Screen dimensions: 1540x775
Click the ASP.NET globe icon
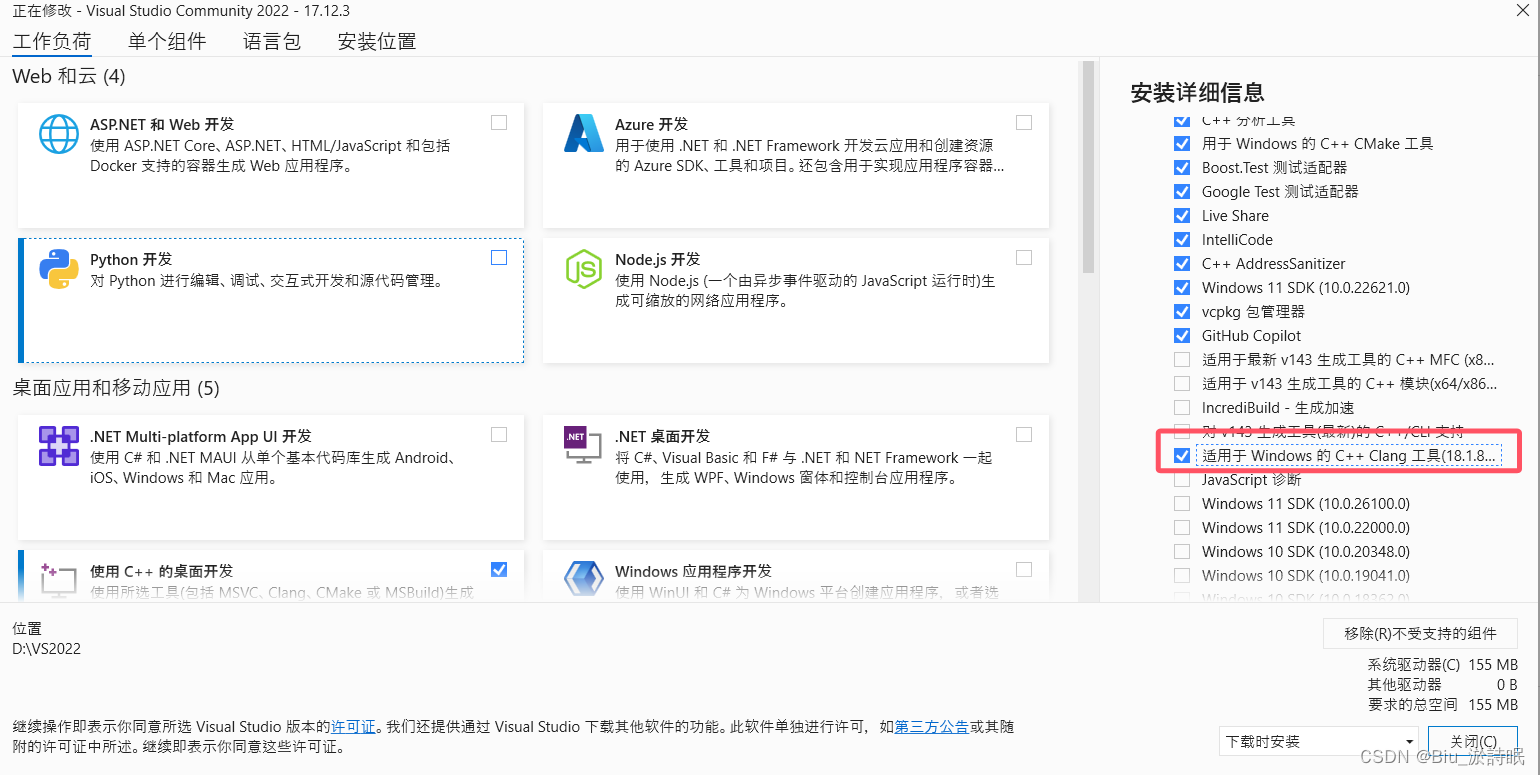[x=59, y=134]
